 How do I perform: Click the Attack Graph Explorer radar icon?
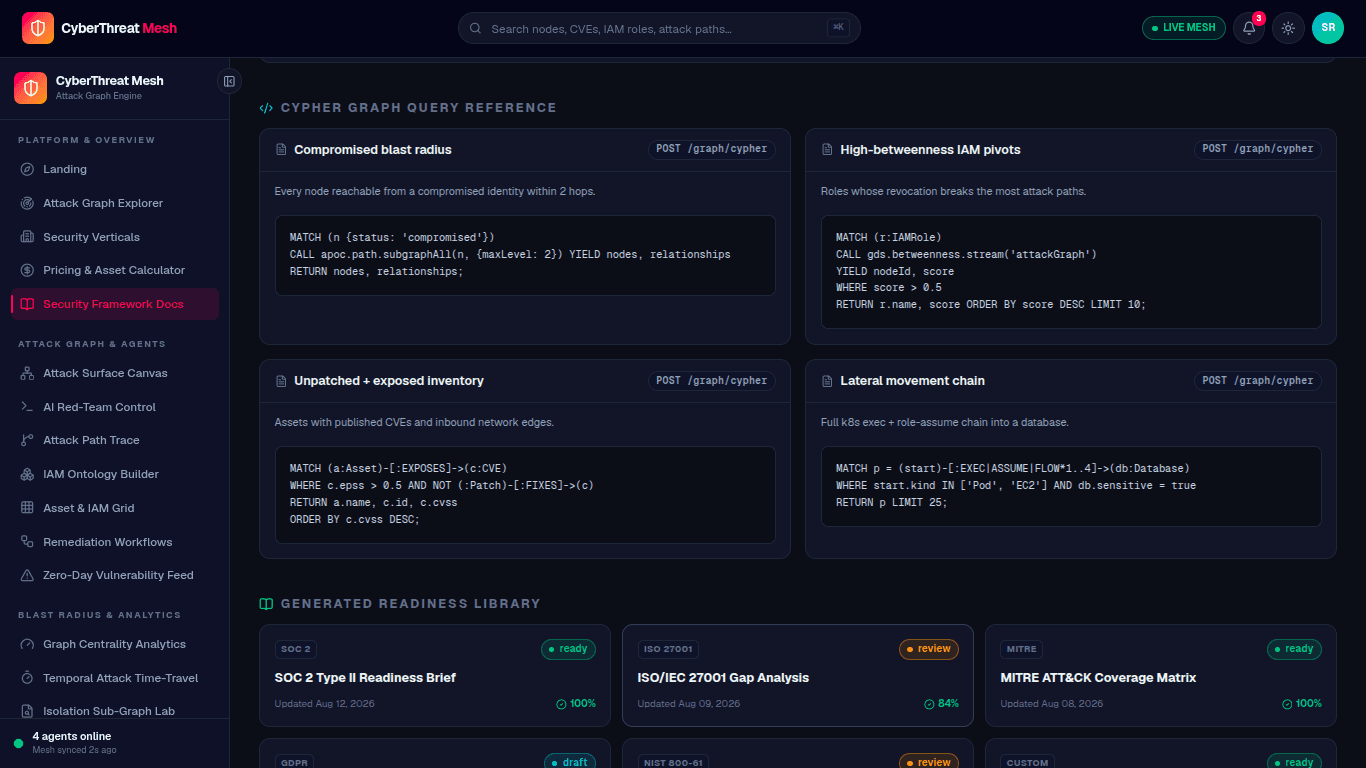27,203
